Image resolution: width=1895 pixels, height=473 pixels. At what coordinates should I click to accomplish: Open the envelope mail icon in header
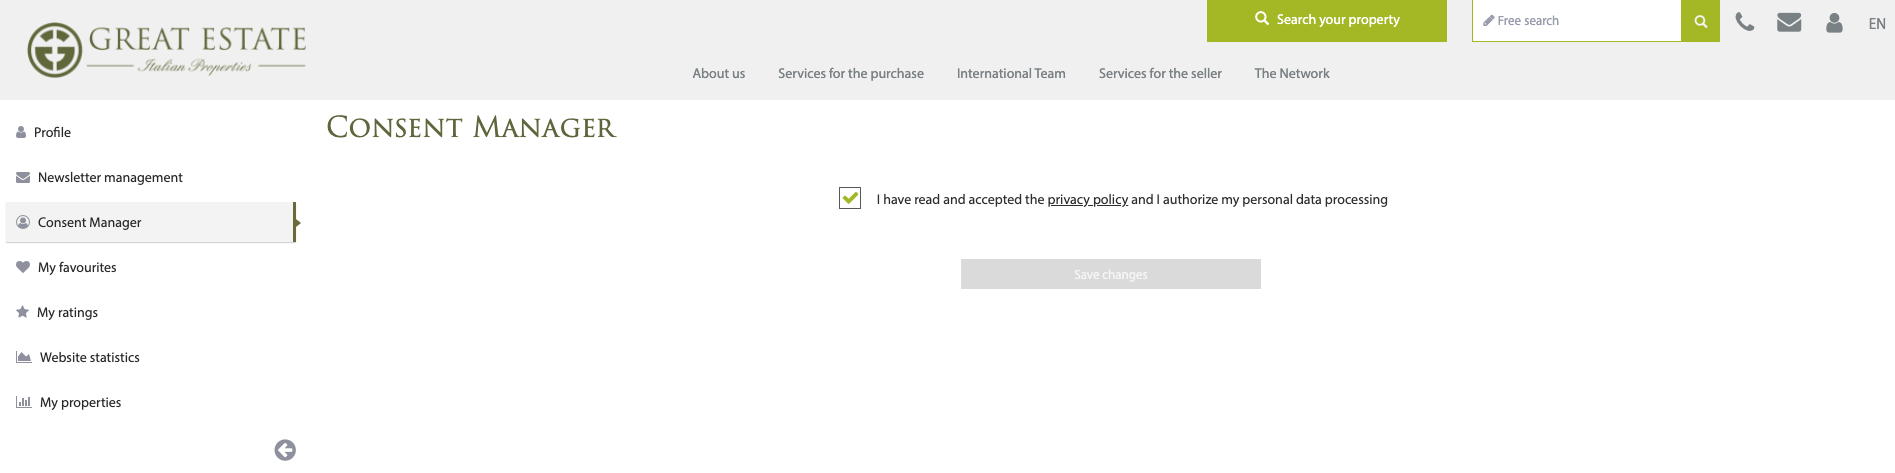click(1789, 22)
